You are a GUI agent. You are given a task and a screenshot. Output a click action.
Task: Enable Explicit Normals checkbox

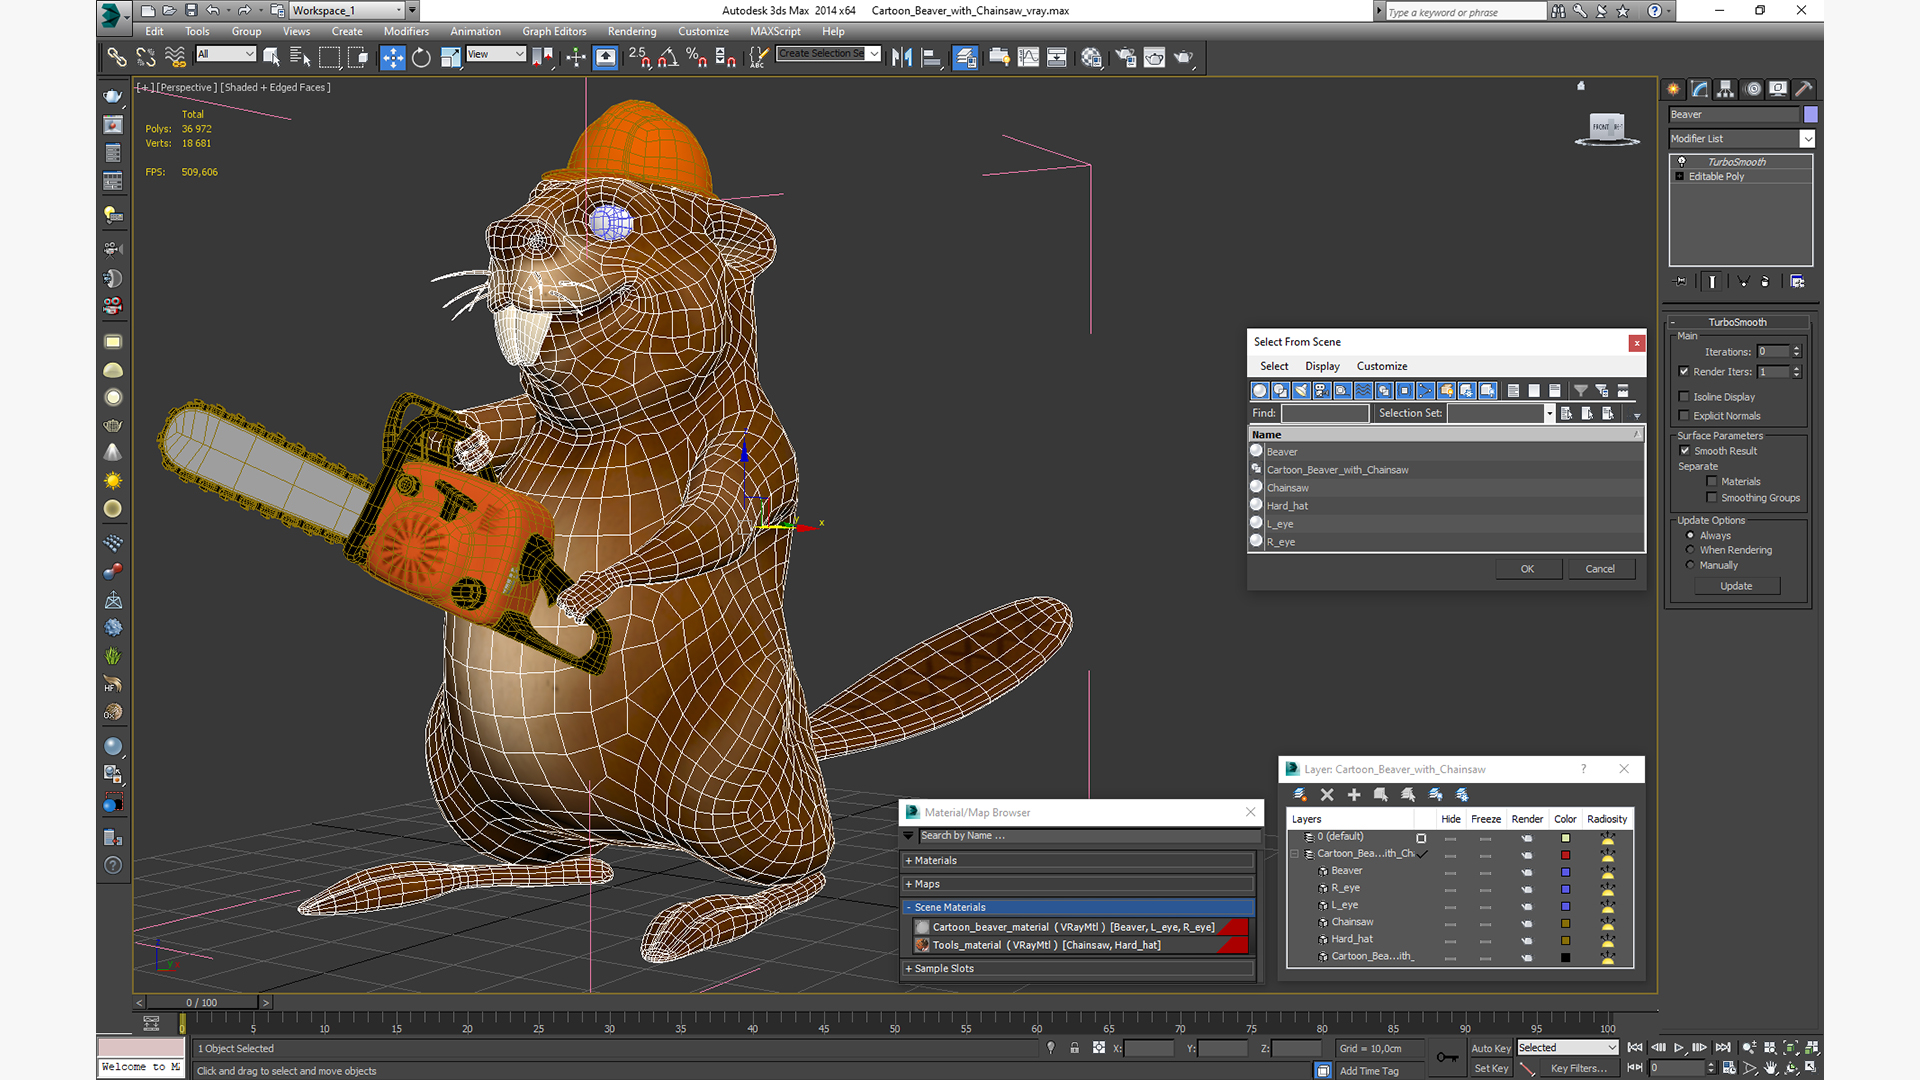(1685, 416)
